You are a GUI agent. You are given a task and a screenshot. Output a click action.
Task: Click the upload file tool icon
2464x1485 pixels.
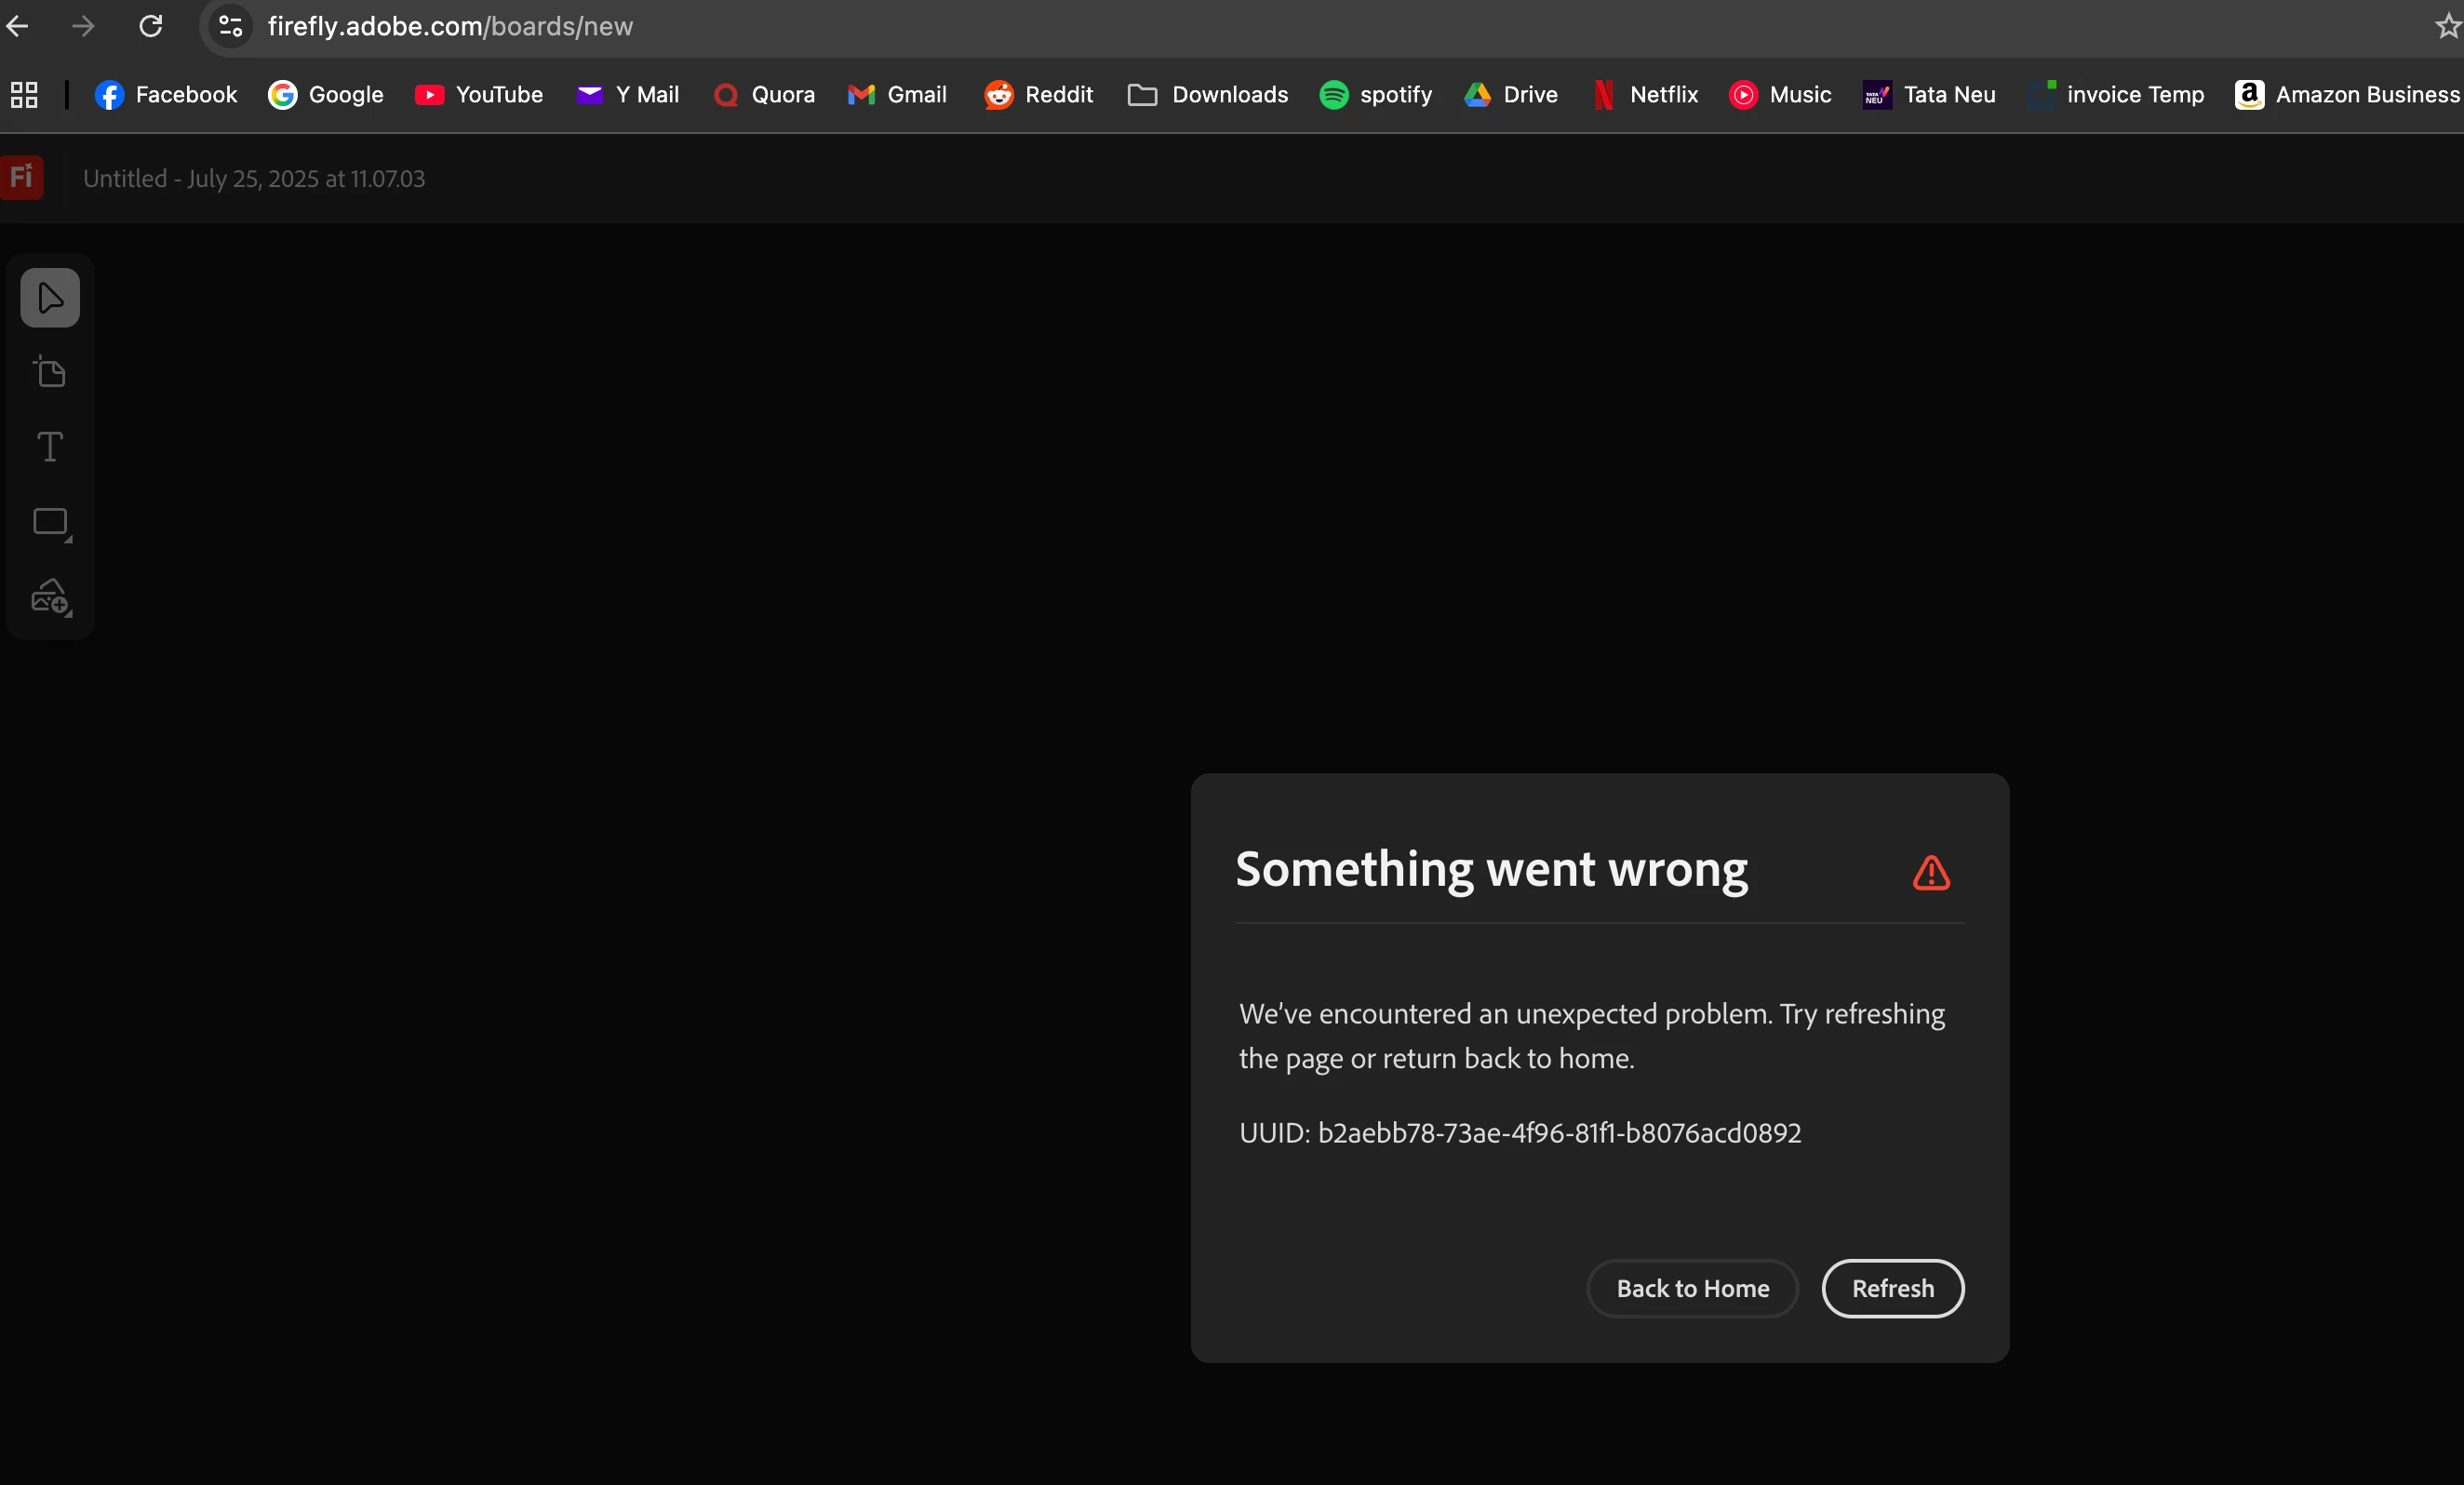click(50, 372)
